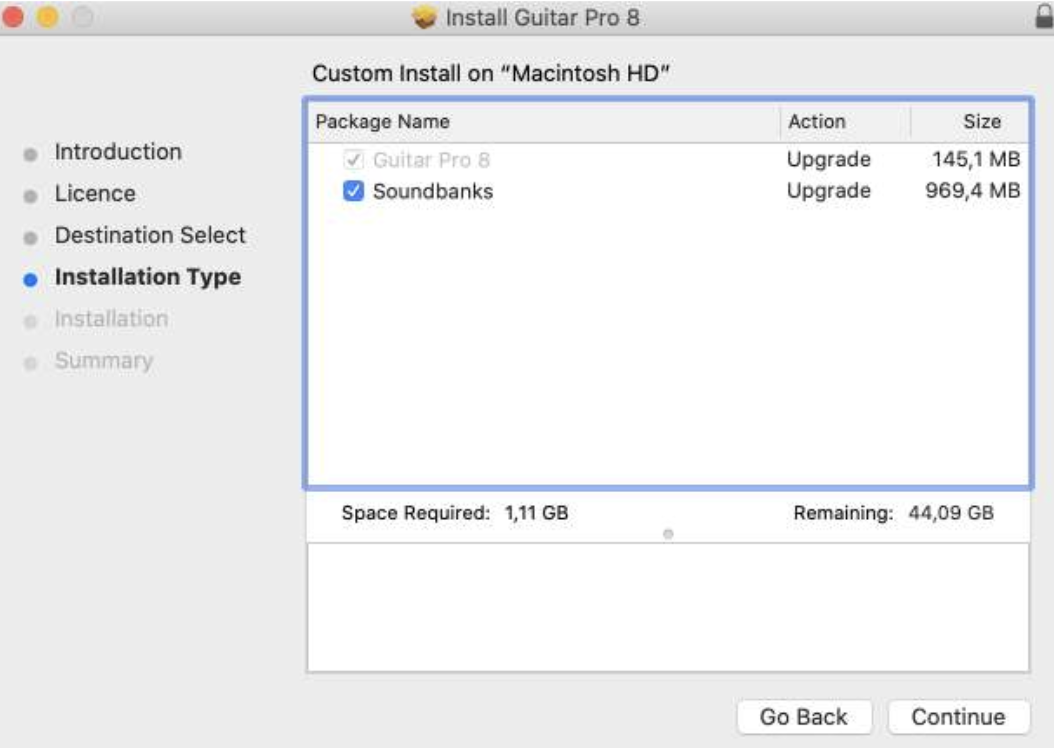The width and height of the screenshot is (1054, 748).
Task: Sort by the Package Name column header
Action: coord(383,121)
